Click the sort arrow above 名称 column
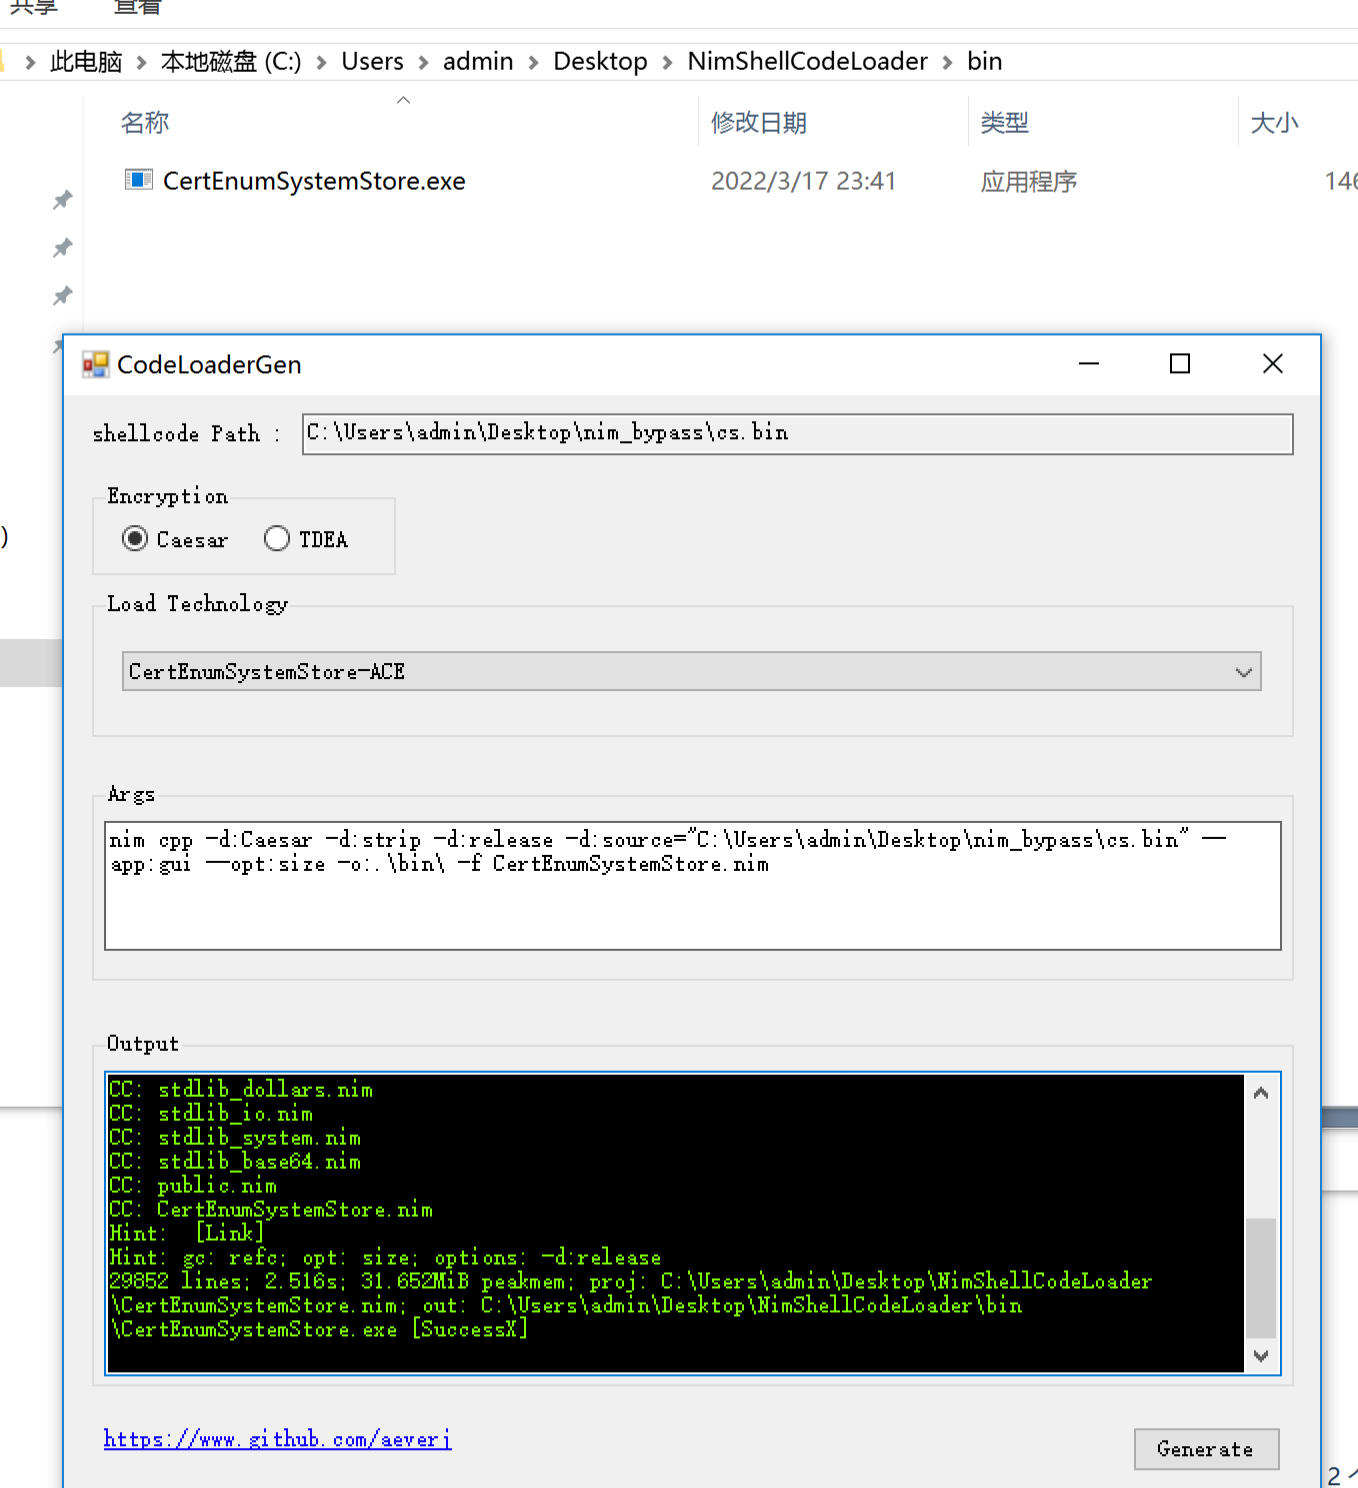 pos(404,100)
